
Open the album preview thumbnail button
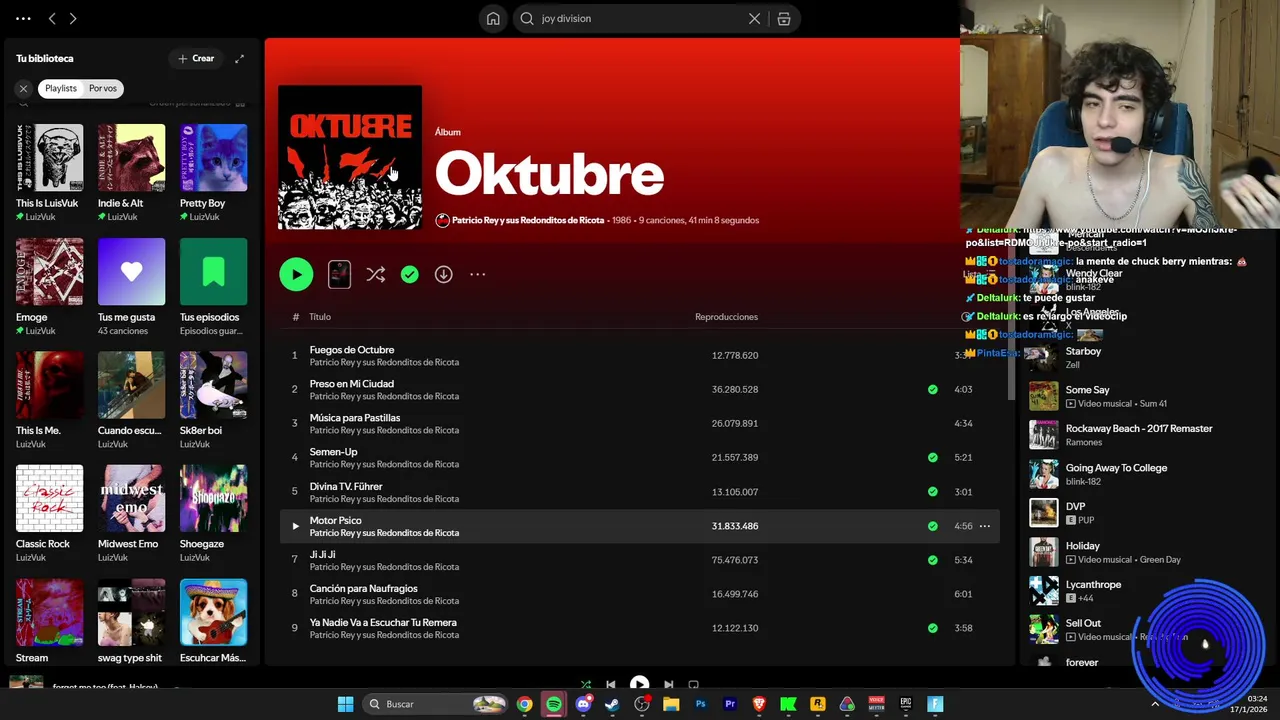[x=340, y=274]
